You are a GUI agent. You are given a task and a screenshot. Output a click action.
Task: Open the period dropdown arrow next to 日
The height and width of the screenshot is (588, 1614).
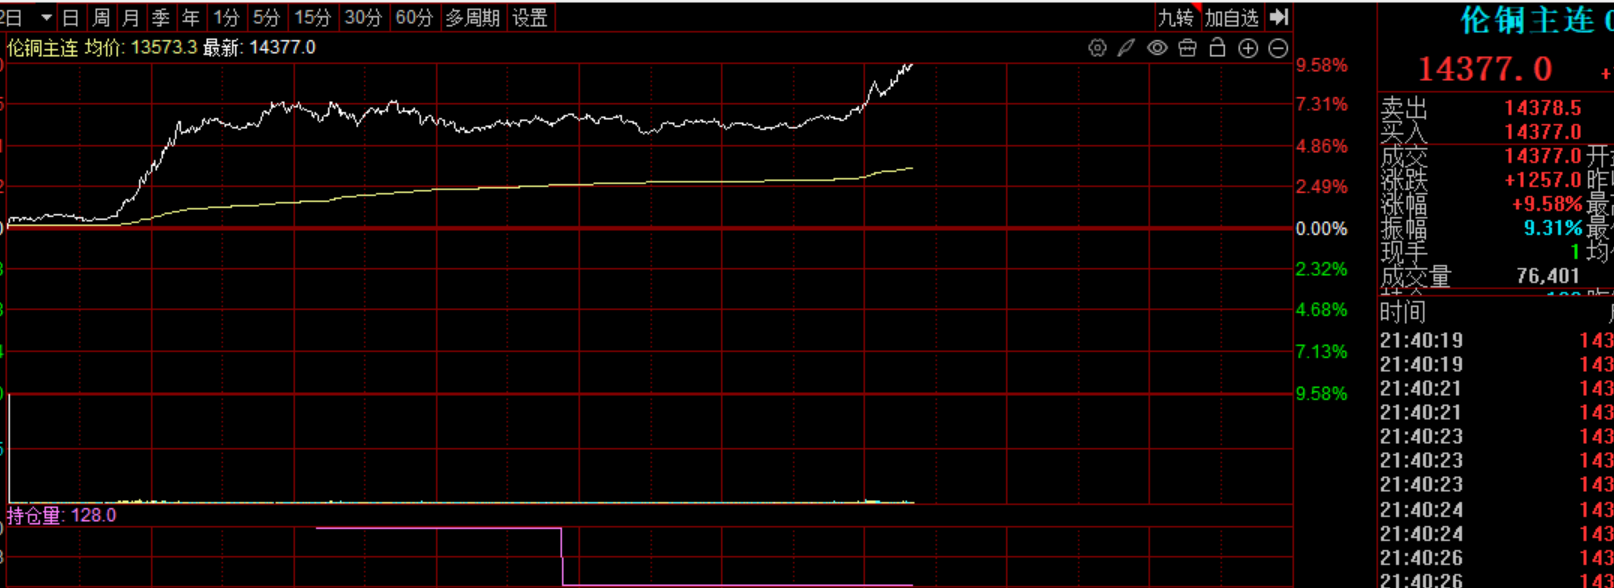[46, 18]
